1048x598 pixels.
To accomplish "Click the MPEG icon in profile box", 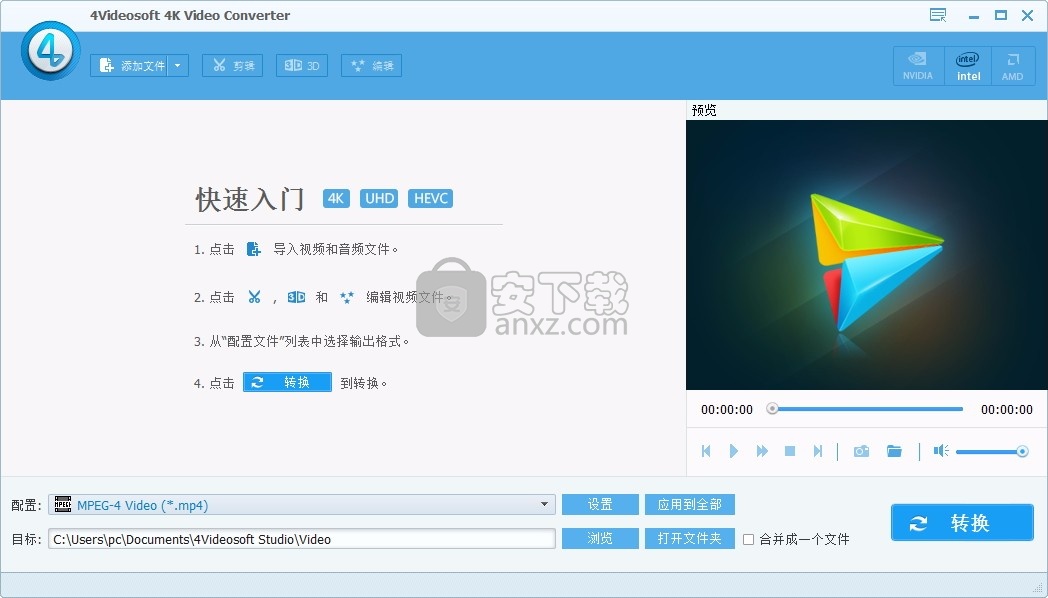I will coord(63,504).
